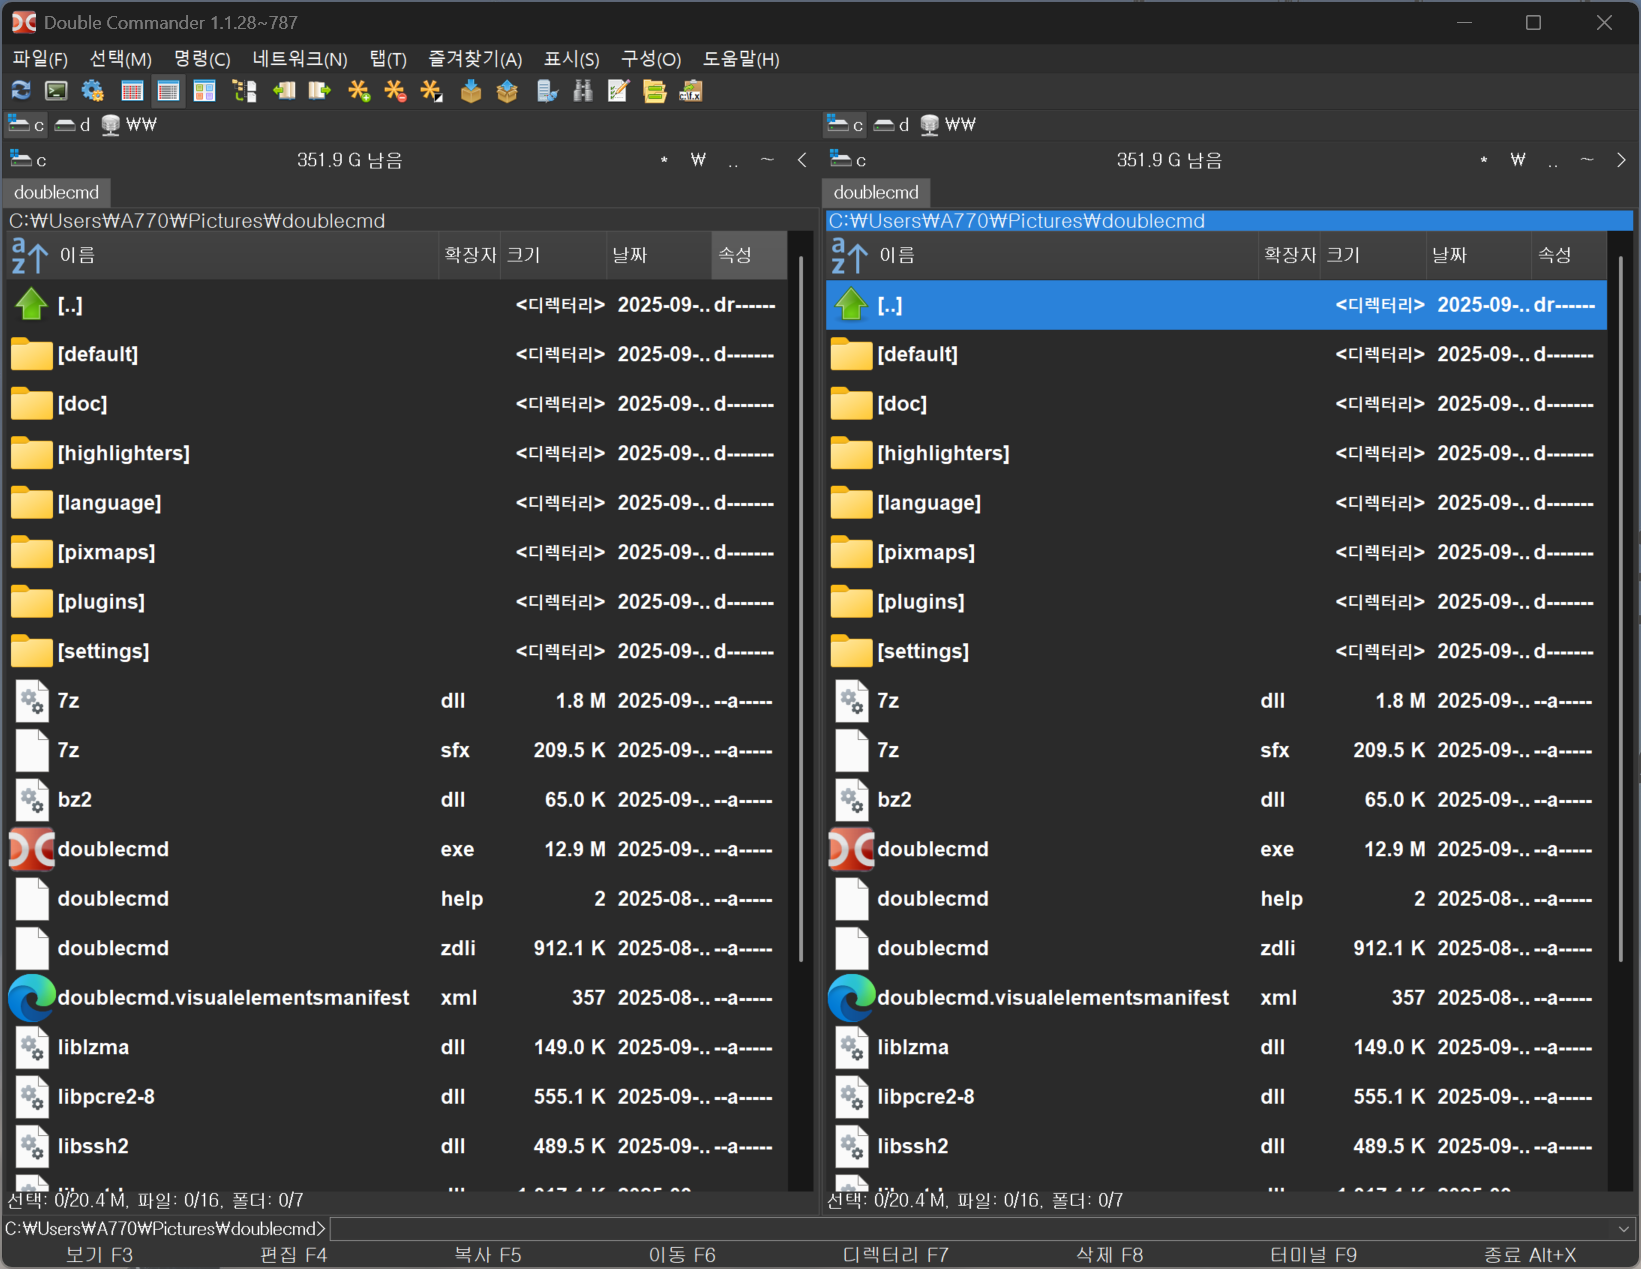
Task: Expand the command line history dropdown
Action: pyautogui.click(x=1623, y=1228)
